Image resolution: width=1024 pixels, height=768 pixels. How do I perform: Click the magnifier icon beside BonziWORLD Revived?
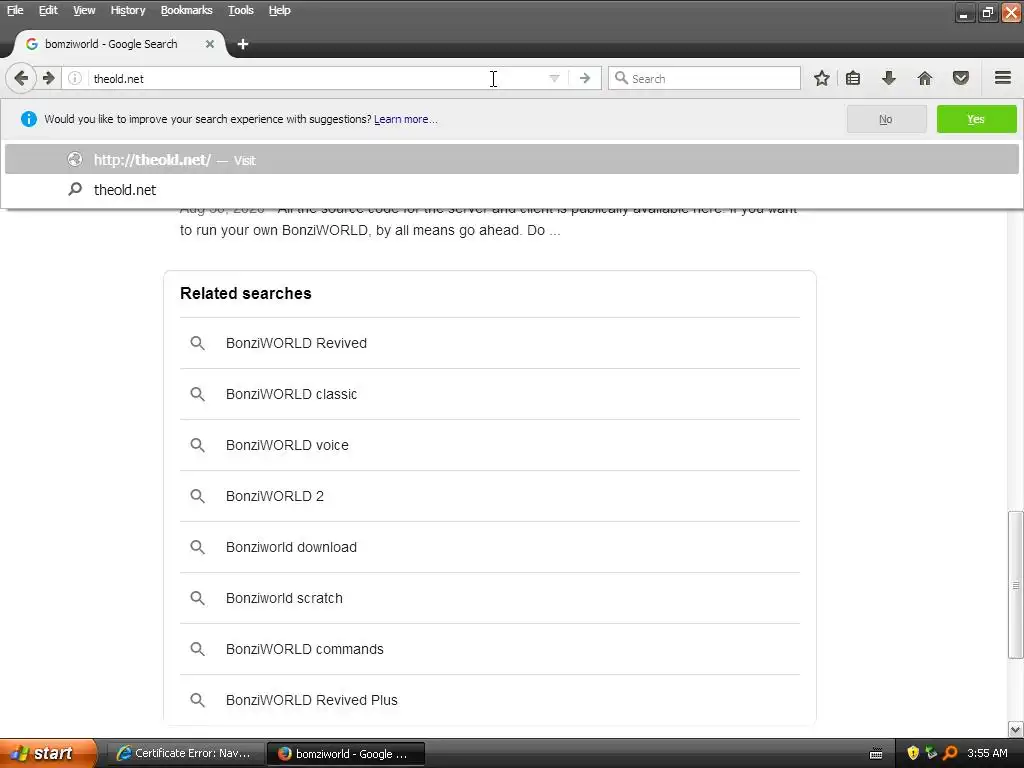tap(197, 343)
